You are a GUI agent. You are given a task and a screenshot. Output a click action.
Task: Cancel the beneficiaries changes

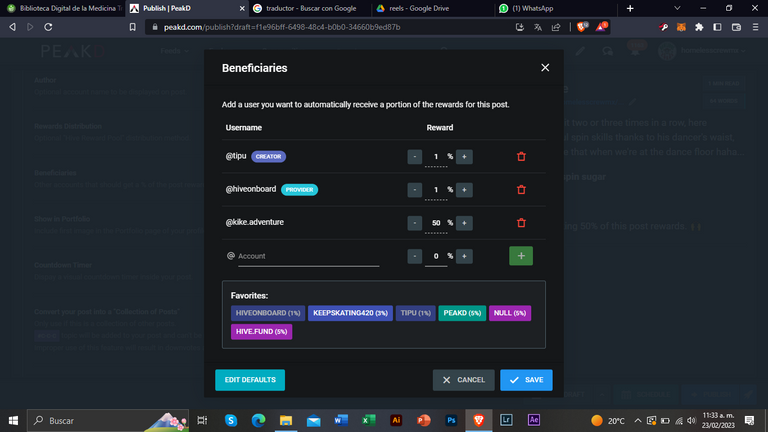pos(463,380)
